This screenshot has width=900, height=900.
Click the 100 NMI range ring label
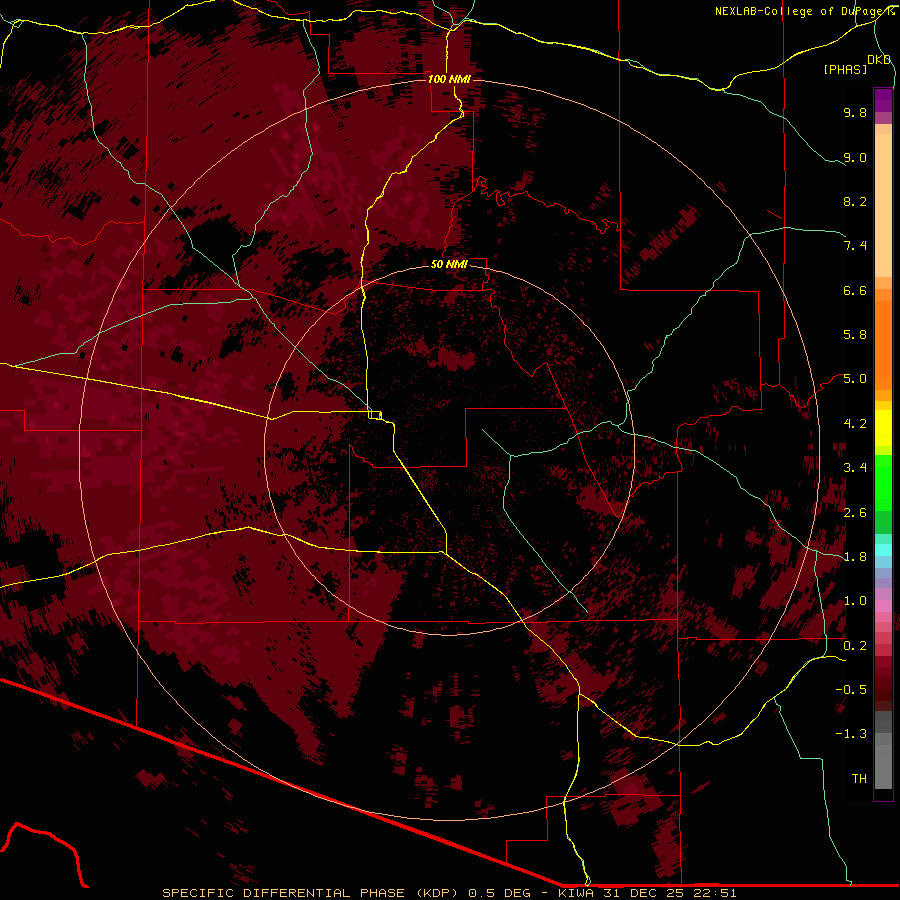(449, 79)
